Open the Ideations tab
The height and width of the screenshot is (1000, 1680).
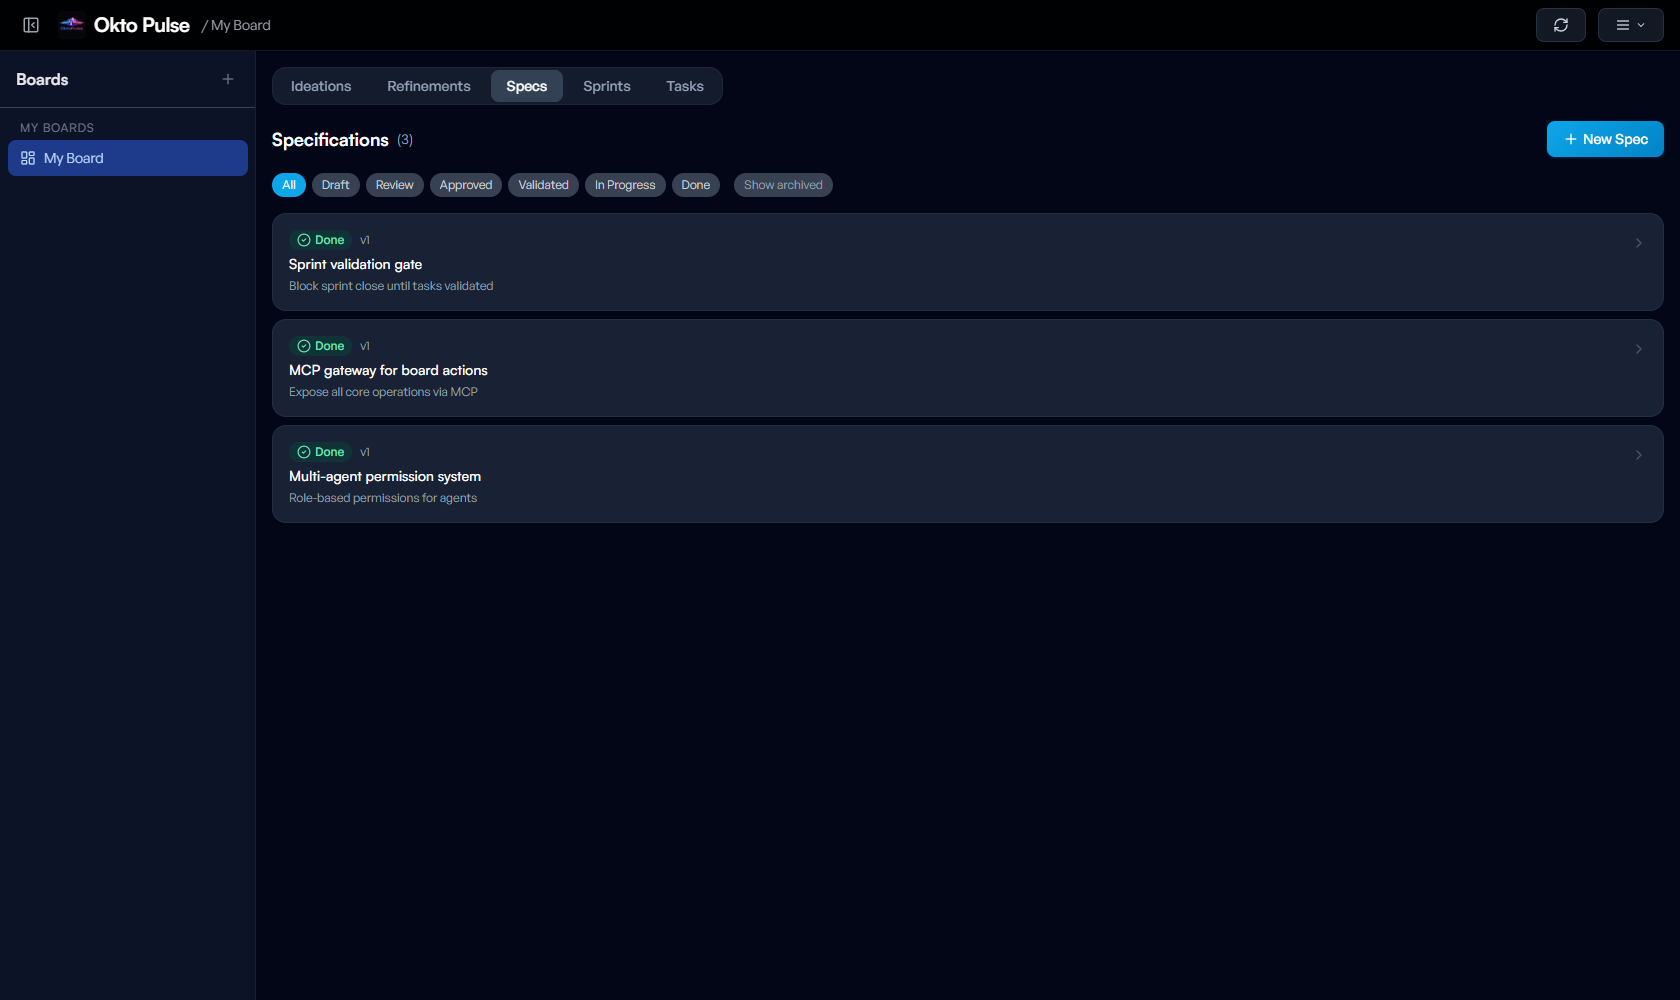coord(321,86)
